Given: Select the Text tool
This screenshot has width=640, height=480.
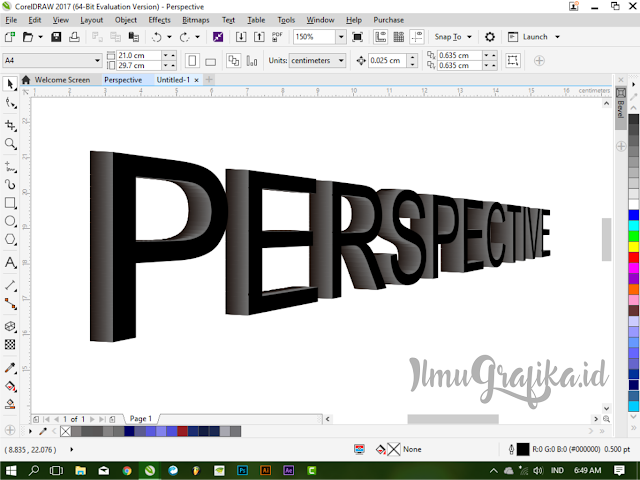Looking at the screenshot, I should pos(10,262).
